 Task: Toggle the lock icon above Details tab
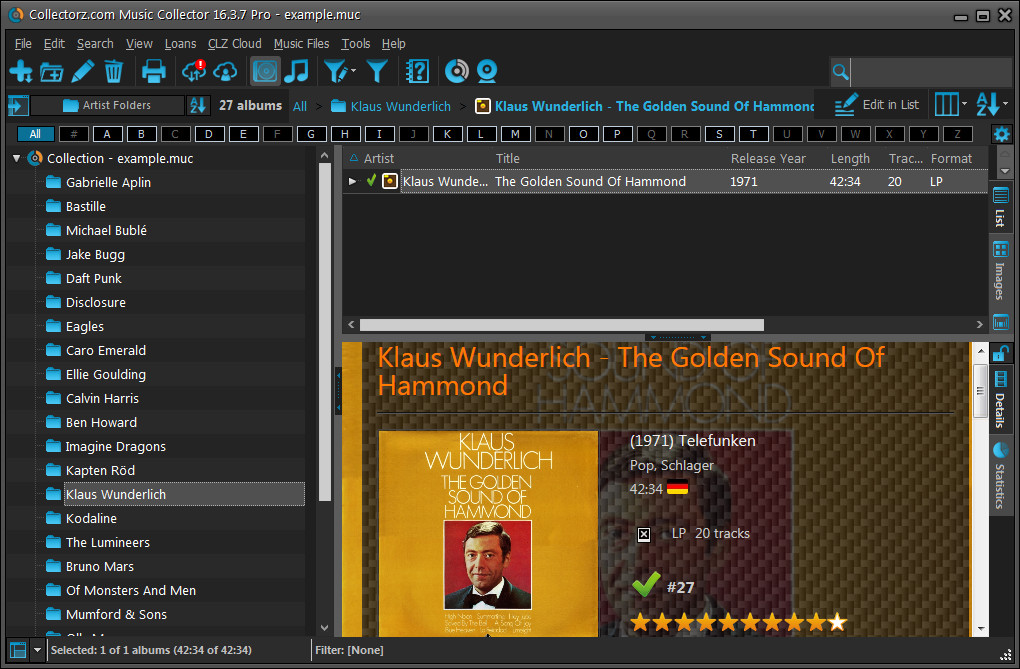1000,354
